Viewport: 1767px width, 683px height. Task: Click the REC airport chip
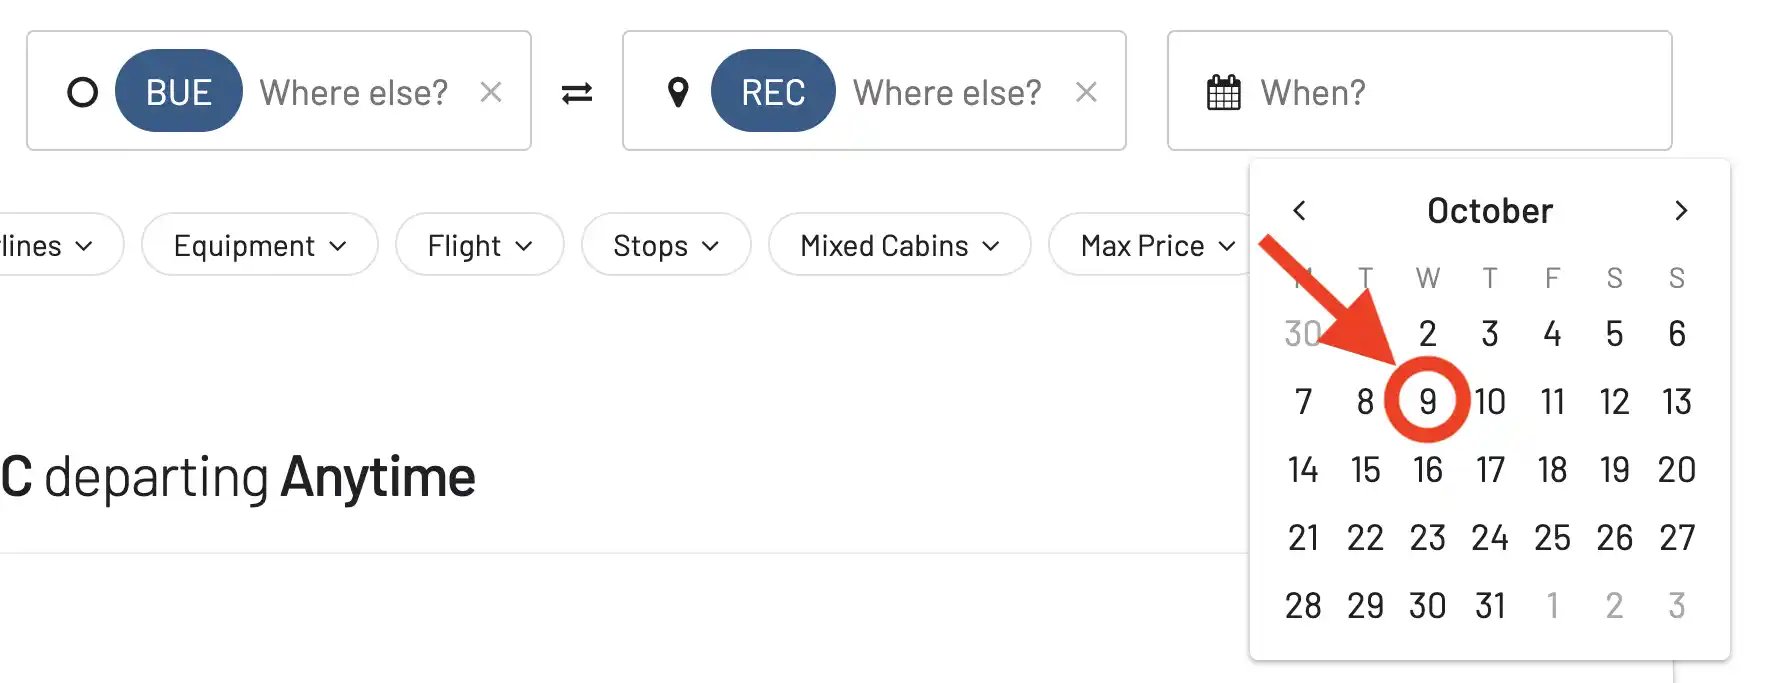tap(773, 91)
